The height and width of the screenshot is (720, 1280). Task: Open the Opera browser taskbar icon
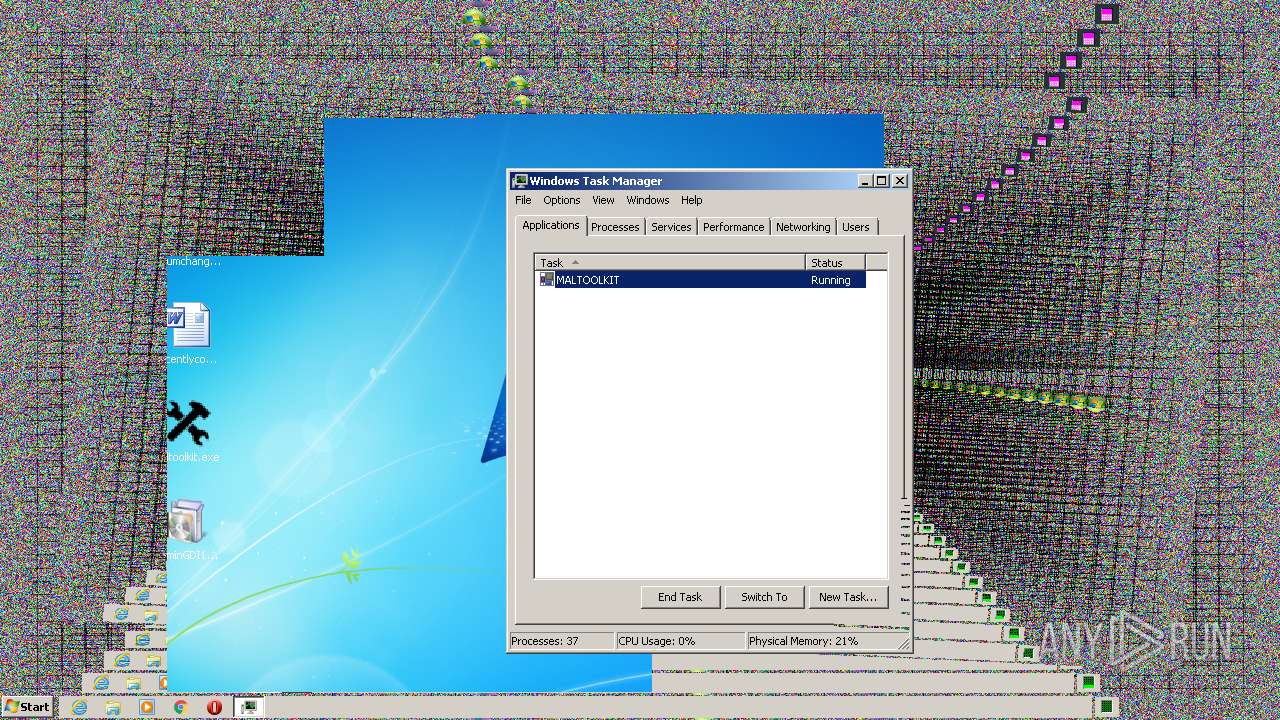click(x=214, y=707)
